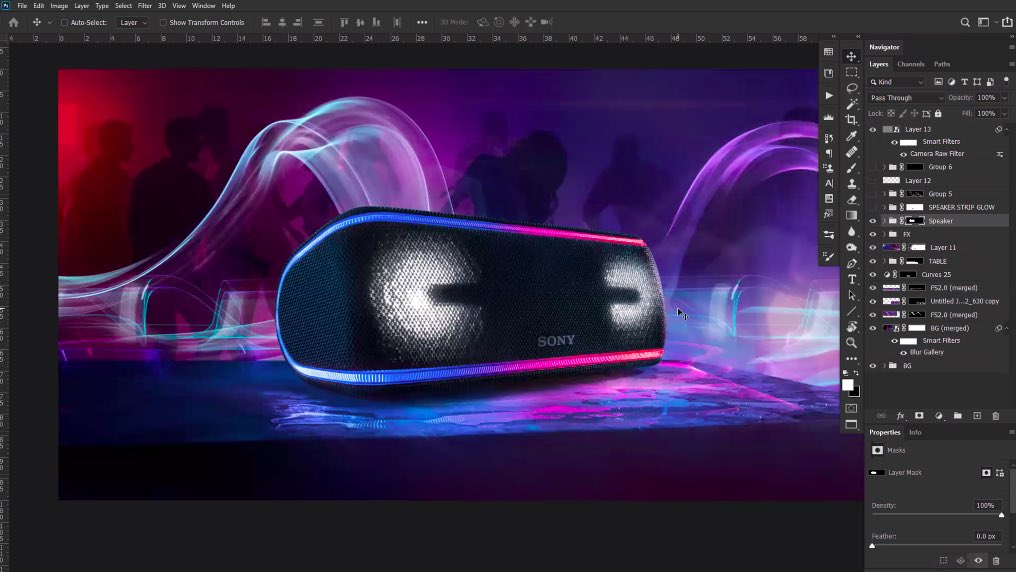The height and width of the screenshot is (572, 1016).
Task: Expand the Group 6 folder
Action: 884,167
